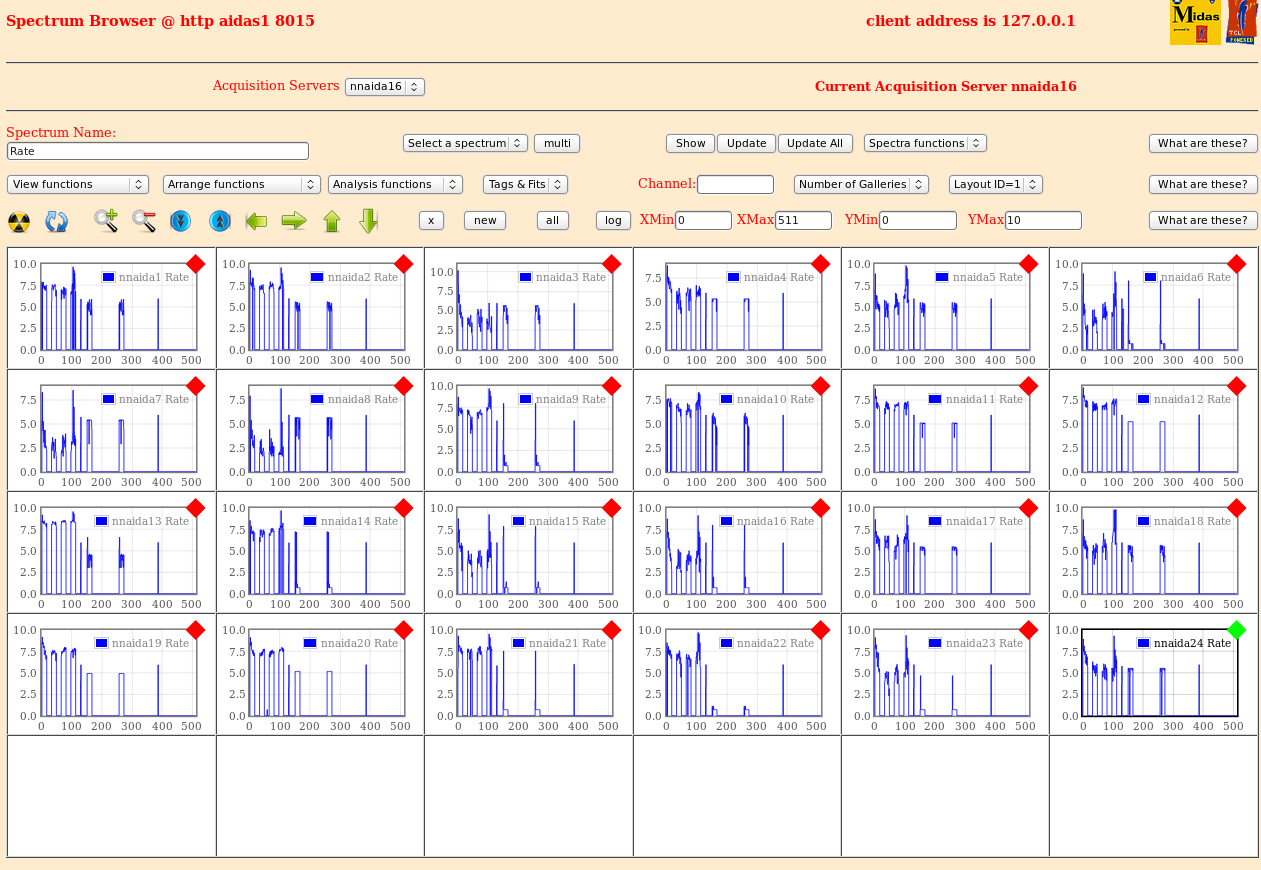Toggle the red diamond on nnaida1 Rate
The image size is (1261, 870).
click(196, 264)
